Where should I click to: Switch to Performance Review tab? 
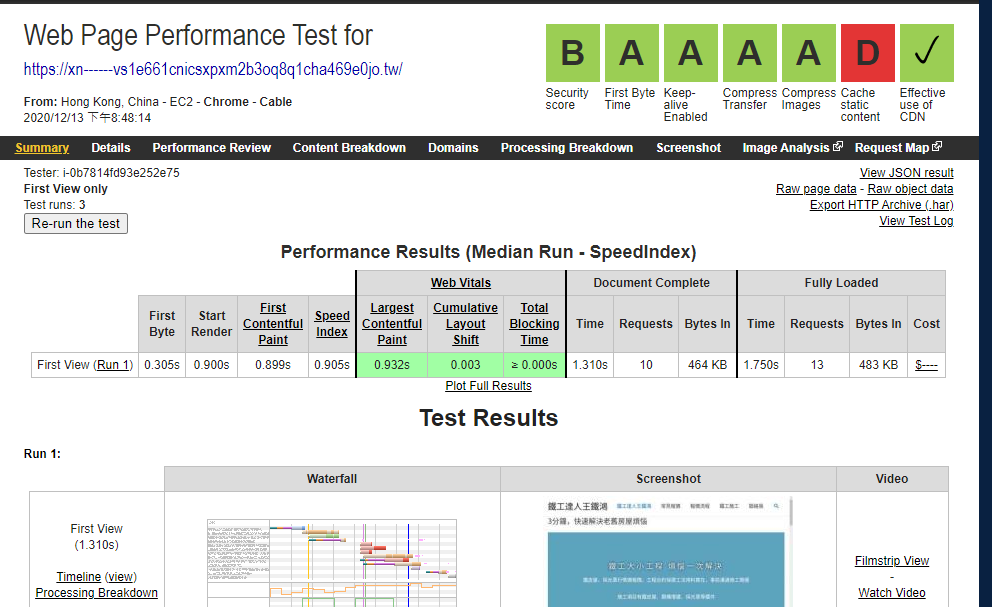211,148
